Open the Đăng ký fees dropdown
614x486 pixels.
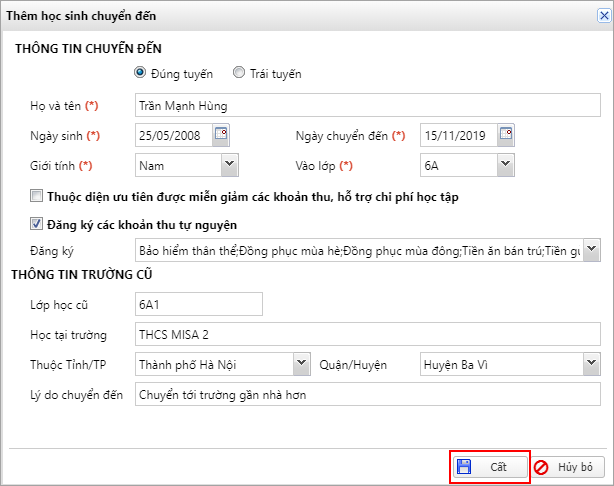point(591,250)
